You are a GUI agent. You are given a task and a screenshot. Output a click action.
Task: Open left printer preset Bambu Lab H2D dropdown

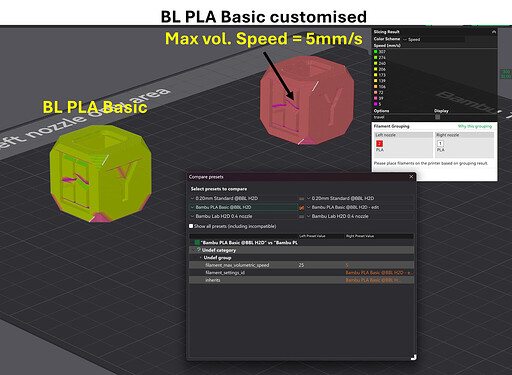tap(244, 216)
